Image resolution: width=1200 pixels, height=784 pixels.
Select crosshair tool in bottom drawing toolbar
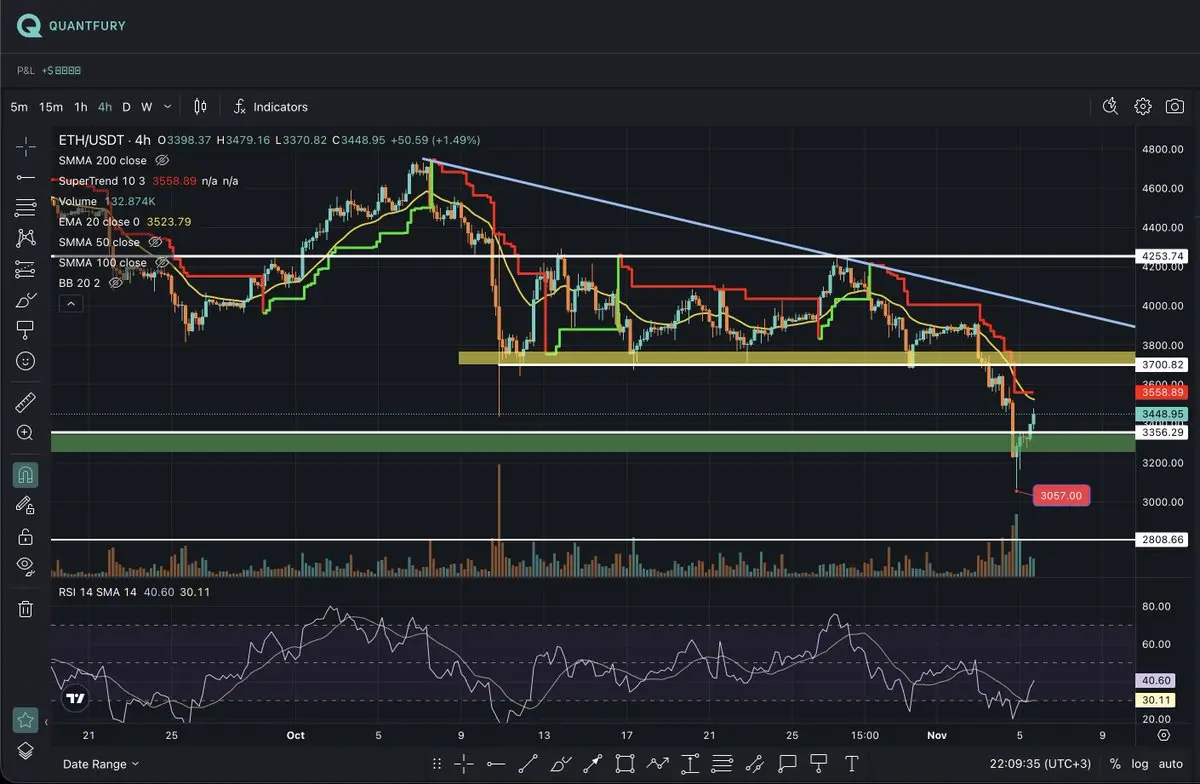coord(463,764)
